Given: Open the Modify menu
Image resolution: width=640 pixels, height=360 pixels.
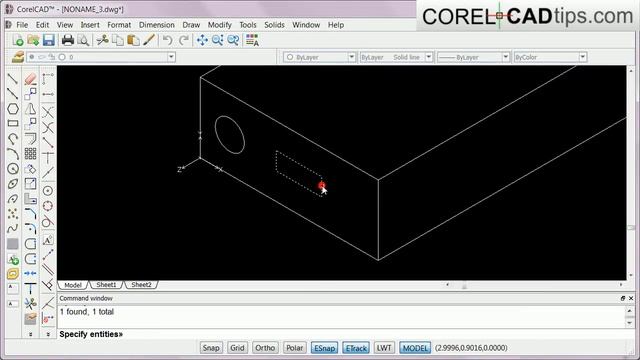Looking at the screenshot, I should pyautogui.click(x=220, y=25).
